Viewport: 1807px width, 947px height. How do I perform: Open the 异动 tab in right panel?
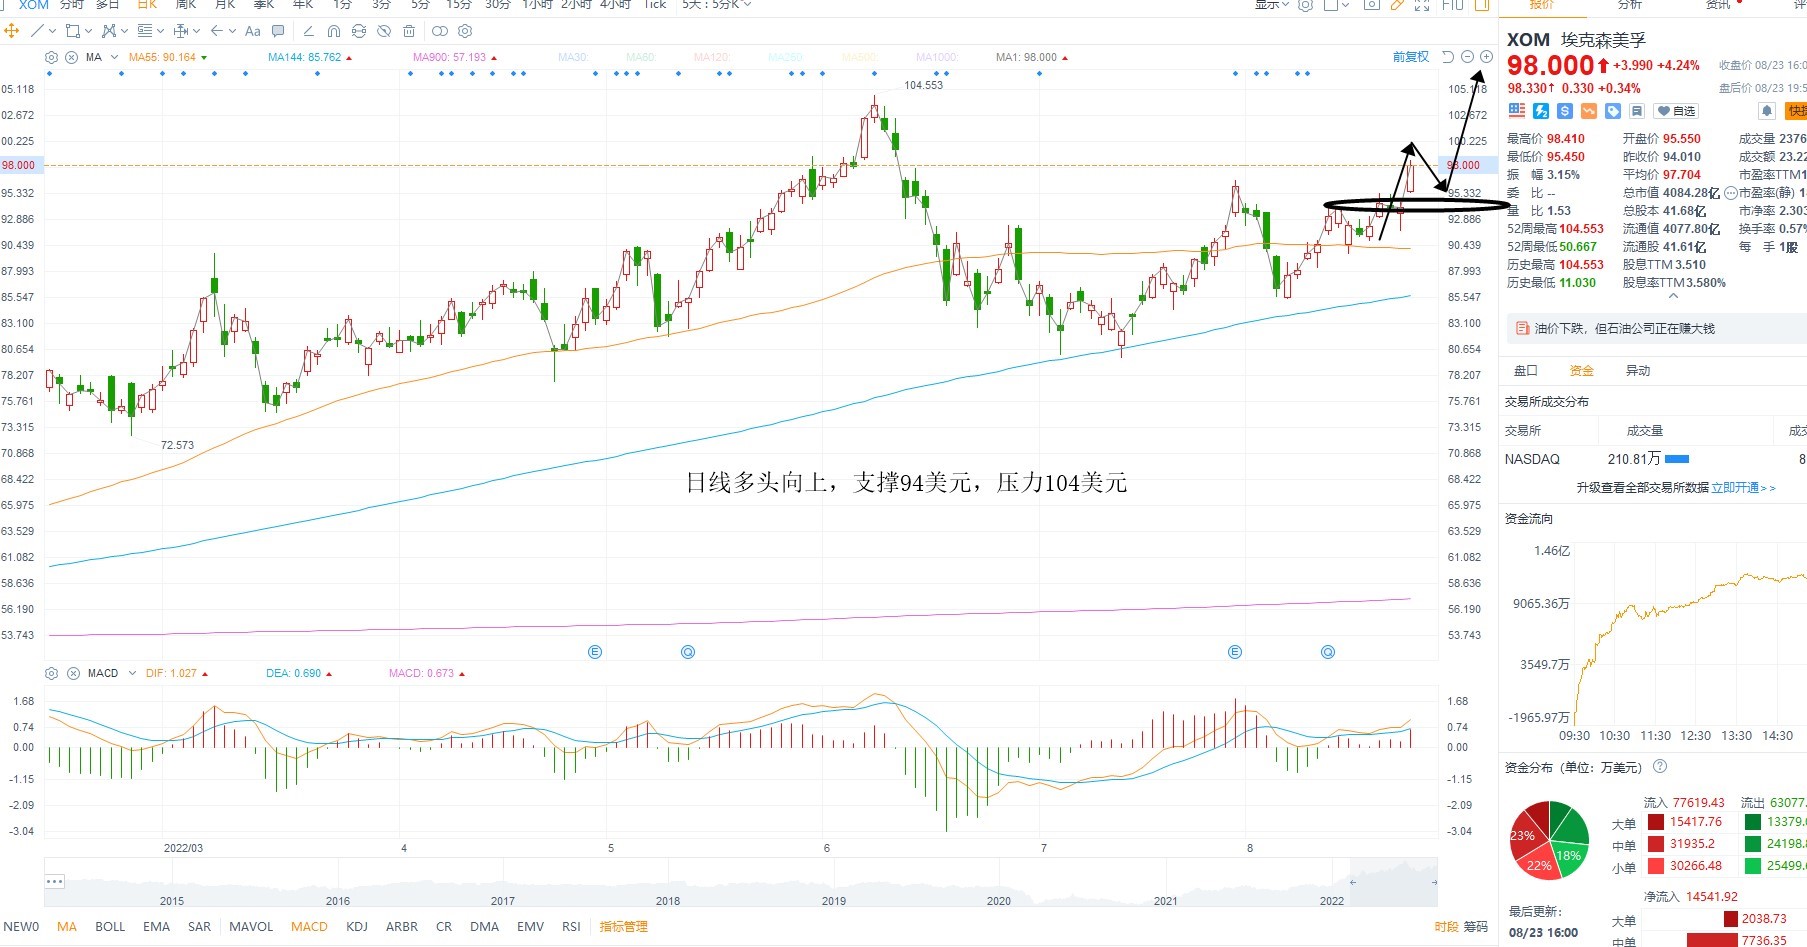1638,371
